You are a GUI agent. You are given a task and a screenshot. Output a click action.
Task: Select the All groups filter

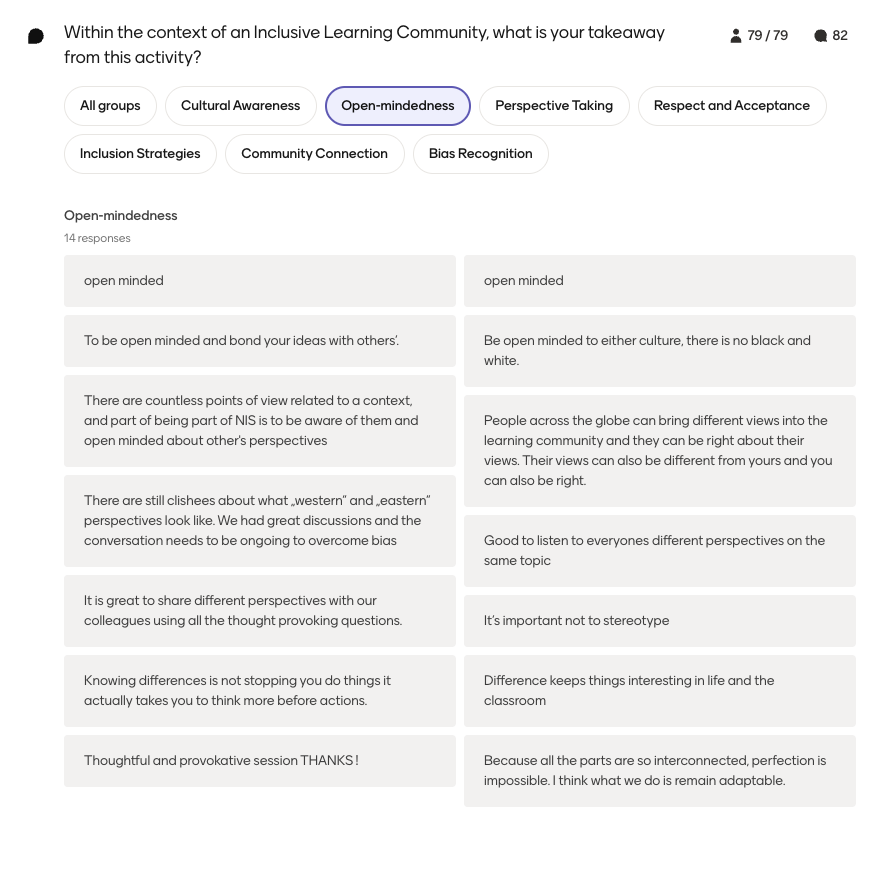[x=110, y=106]
